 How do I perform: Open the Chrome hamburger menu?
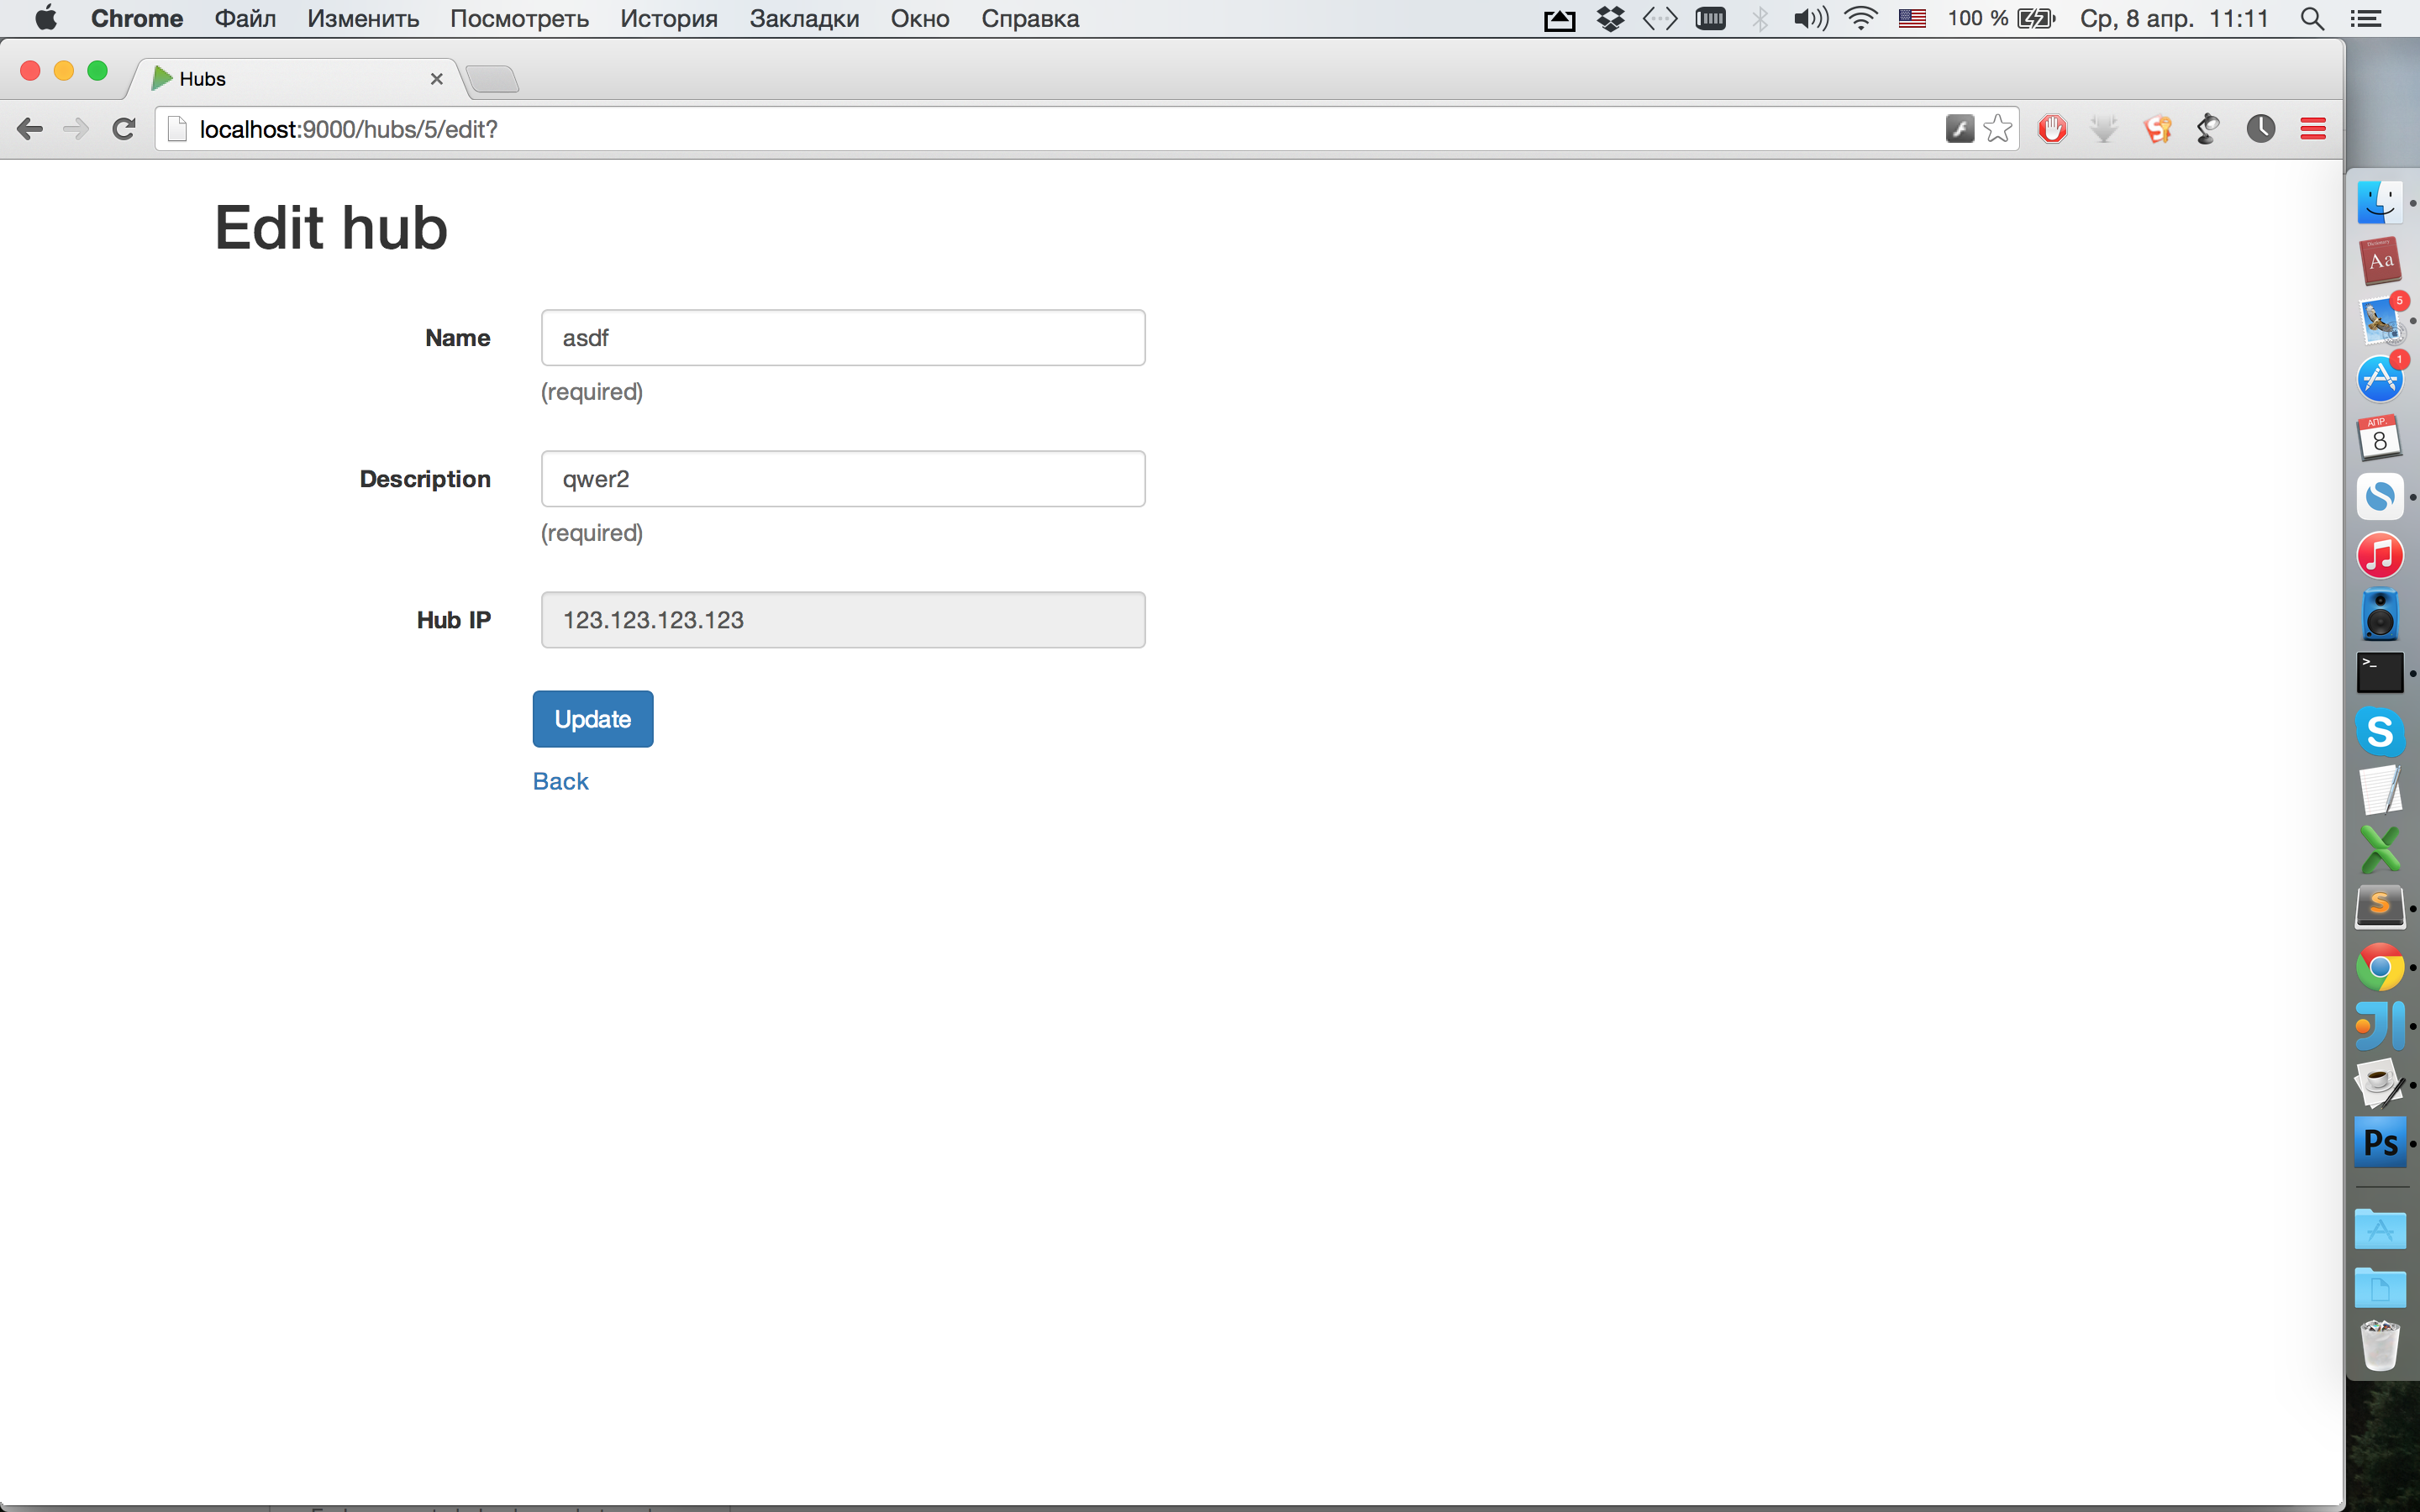pos(2312,129)
